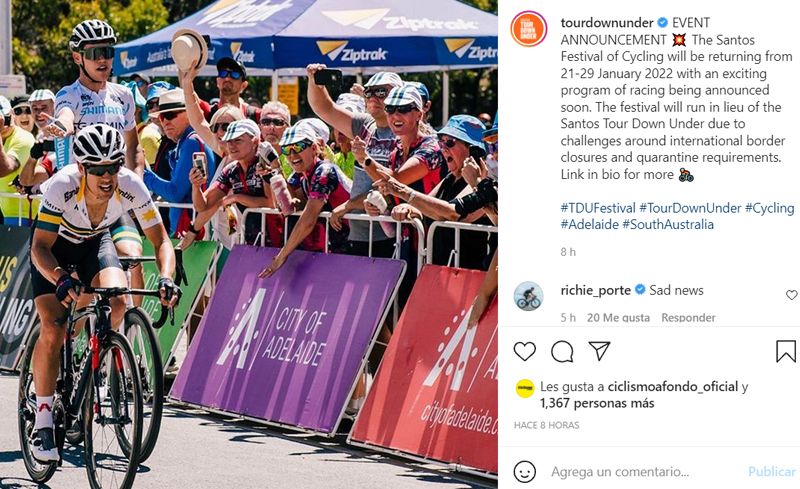Open the #TDUFestival hashtag
This screenshot has height=489, width=800.
click(598, 208)
